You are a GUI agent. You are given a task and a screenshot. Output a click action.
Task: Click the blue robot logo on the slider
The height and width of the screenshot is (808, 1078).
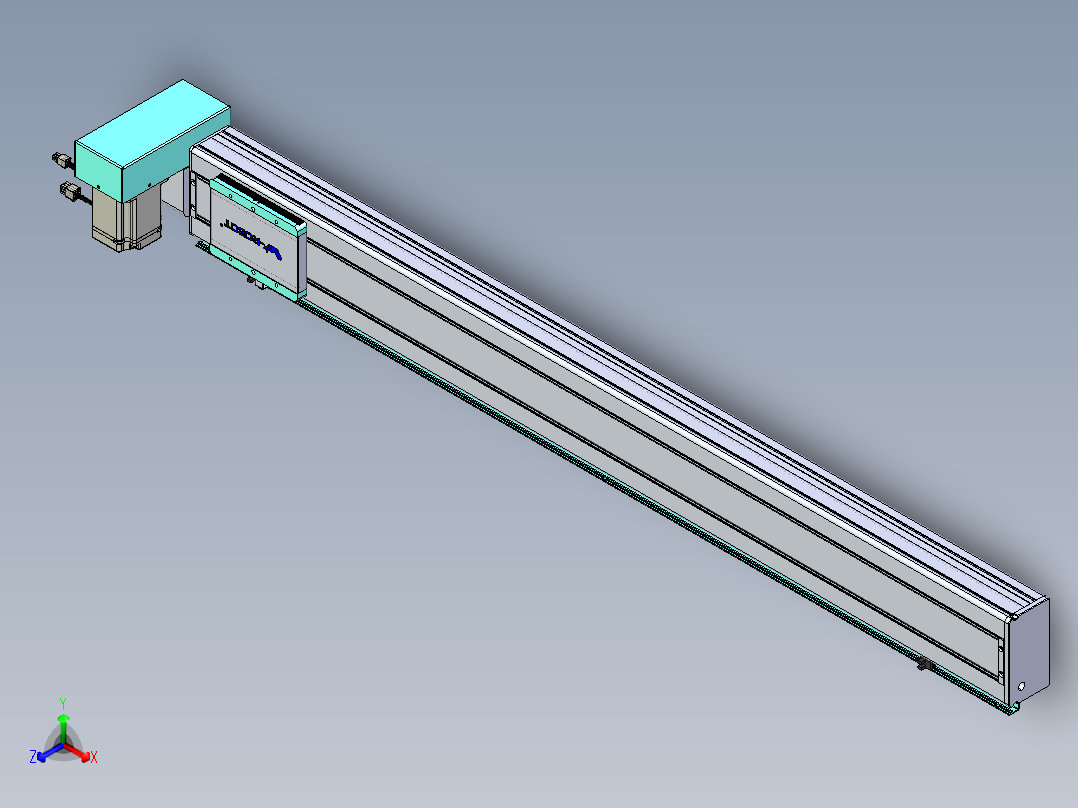(252, 241)
